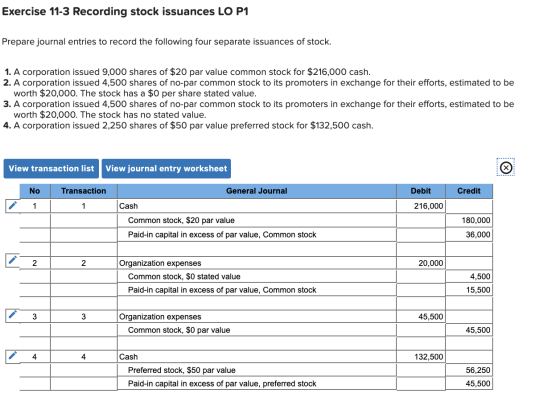The height and width of the screenshot is (414, 560).
Task: Click the Exercise 11-3 heading
Action: (125, 11)
